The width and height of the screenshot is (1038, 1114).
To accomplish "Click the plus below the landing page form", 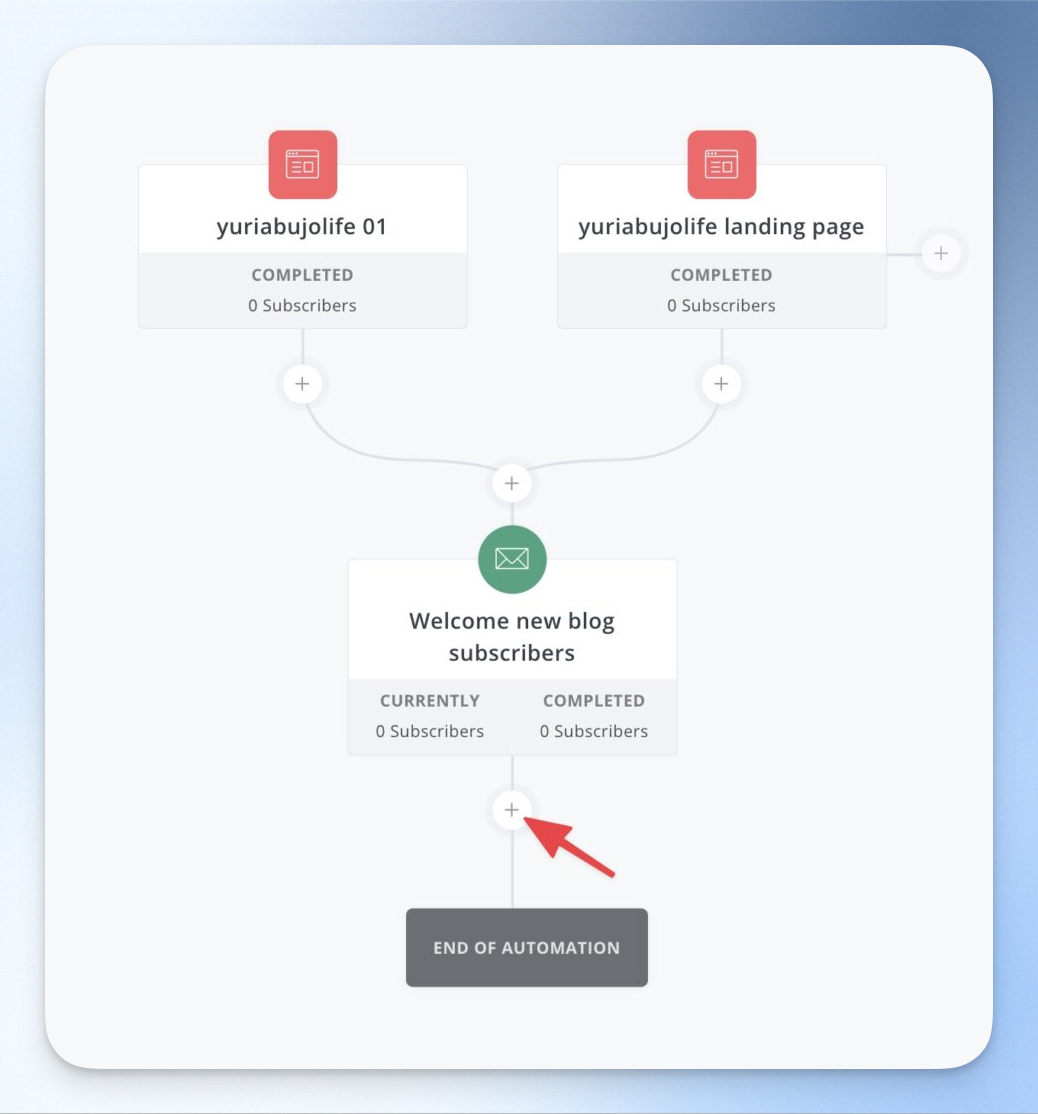I will 722,384.
